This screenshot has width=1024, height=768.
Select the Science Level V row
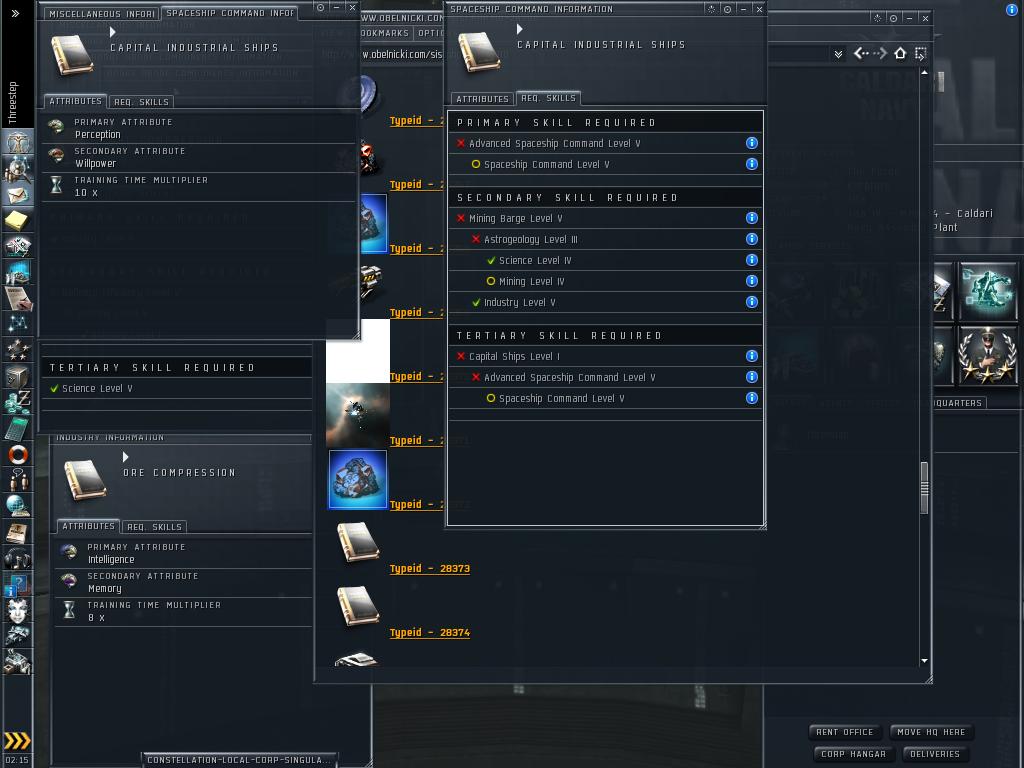point(176,389)
